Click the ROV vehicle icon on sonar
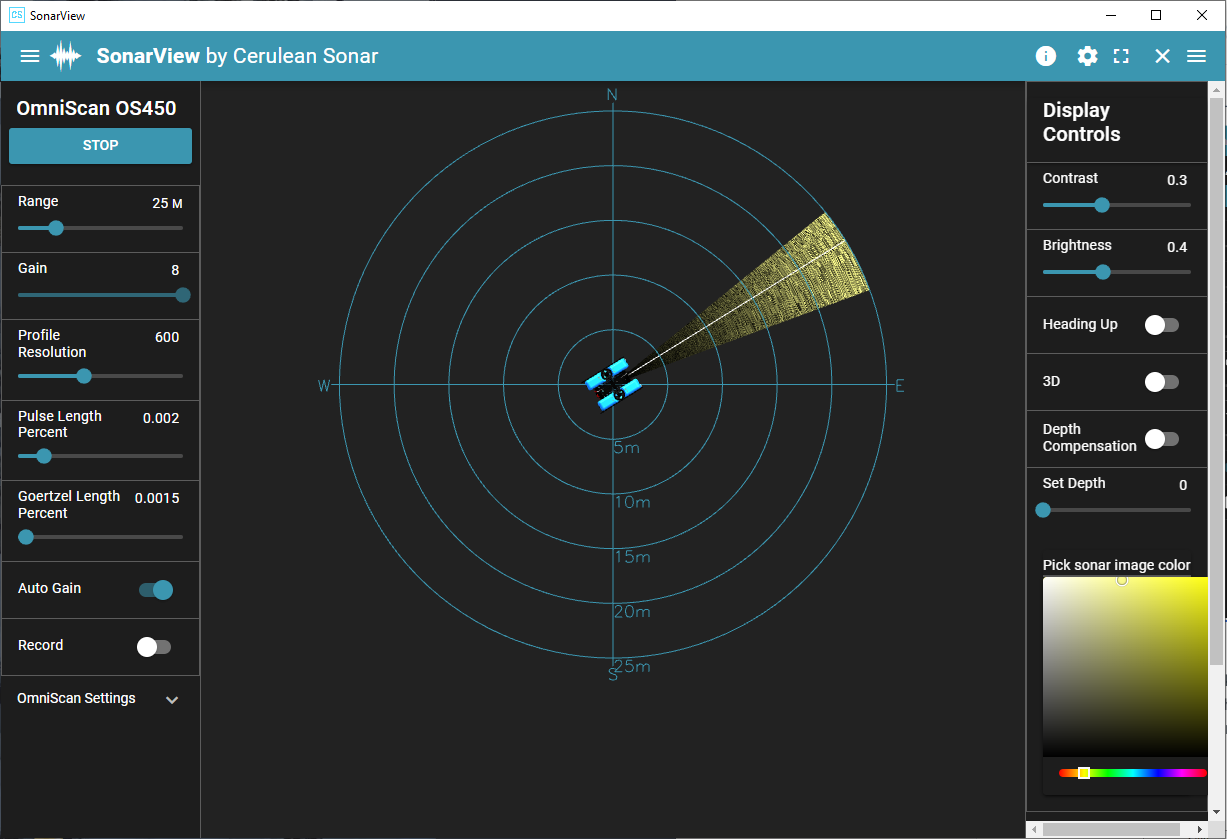This screenshot has width=1227, height=839. pos(613,384)
